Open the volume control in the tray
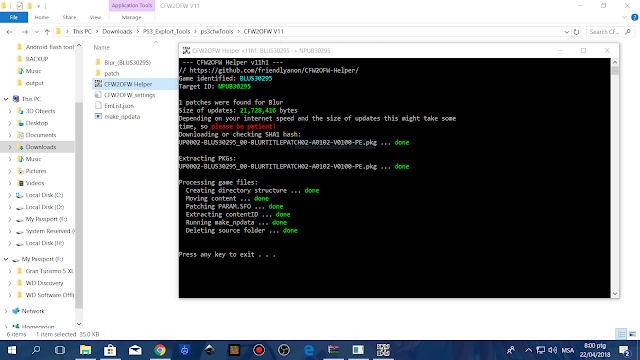Screen dimensions: 640x360 553,350
